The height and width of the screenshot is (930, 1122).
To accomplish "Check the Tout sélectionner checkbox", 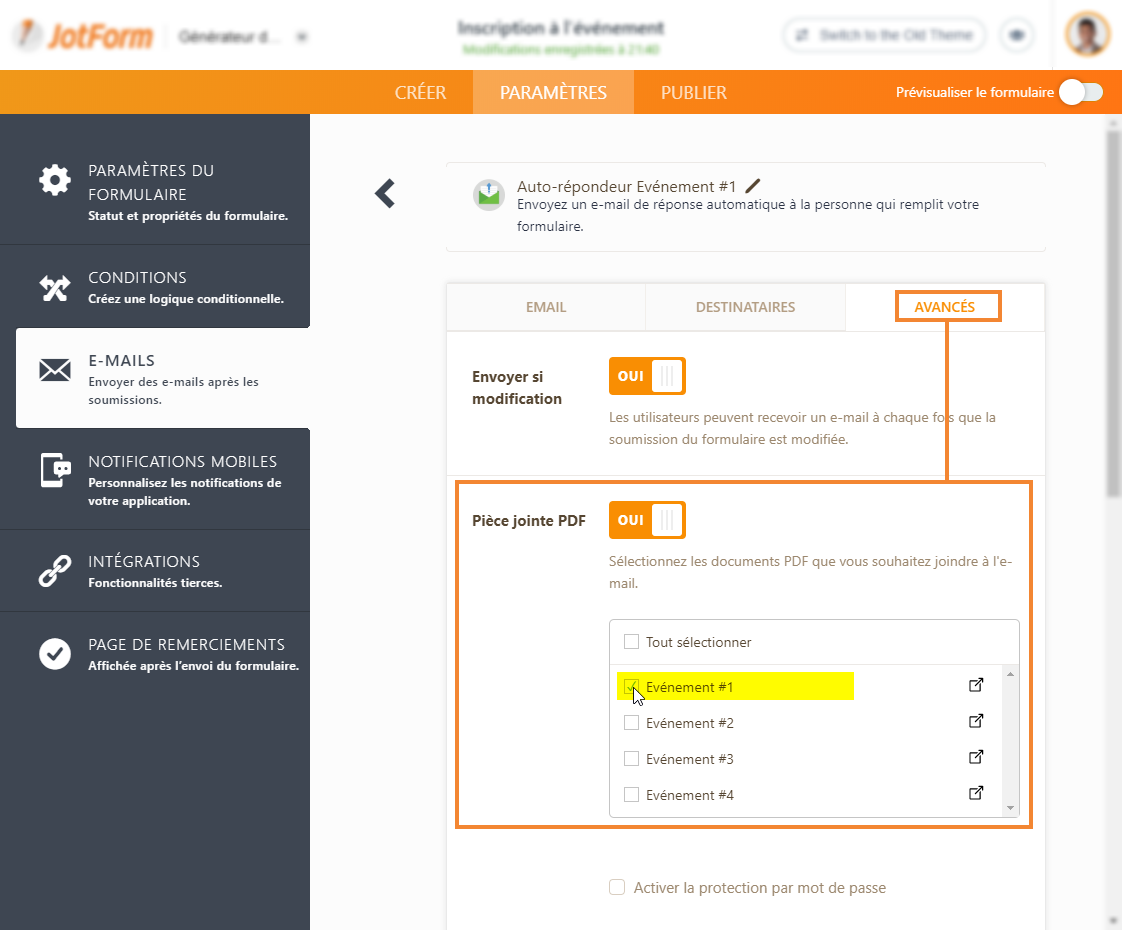I will click(x=631, y=642).
